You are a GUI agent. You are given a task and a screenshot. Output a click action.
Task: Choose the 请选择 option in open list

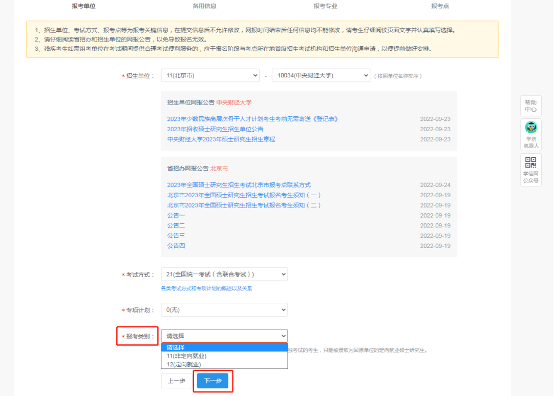click(x=224, y=347)
